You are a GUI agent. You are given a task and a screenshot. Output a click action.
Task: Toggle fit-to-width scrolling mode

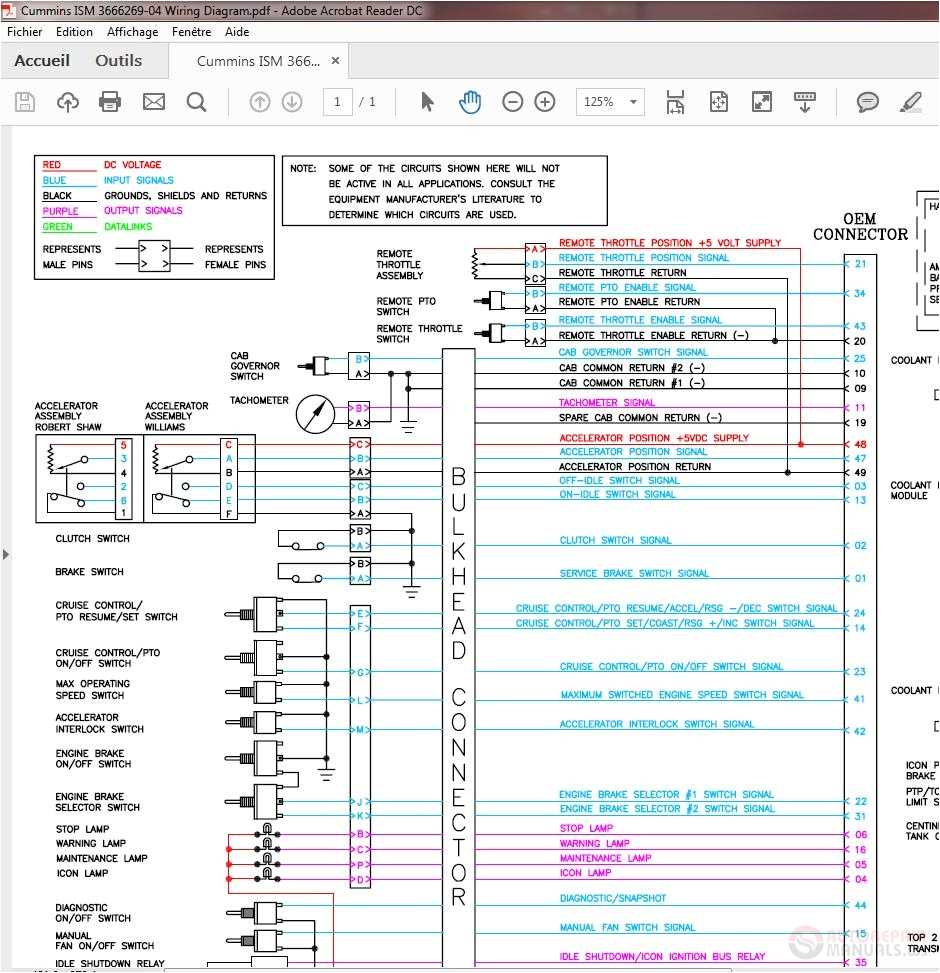pos(676,102)
